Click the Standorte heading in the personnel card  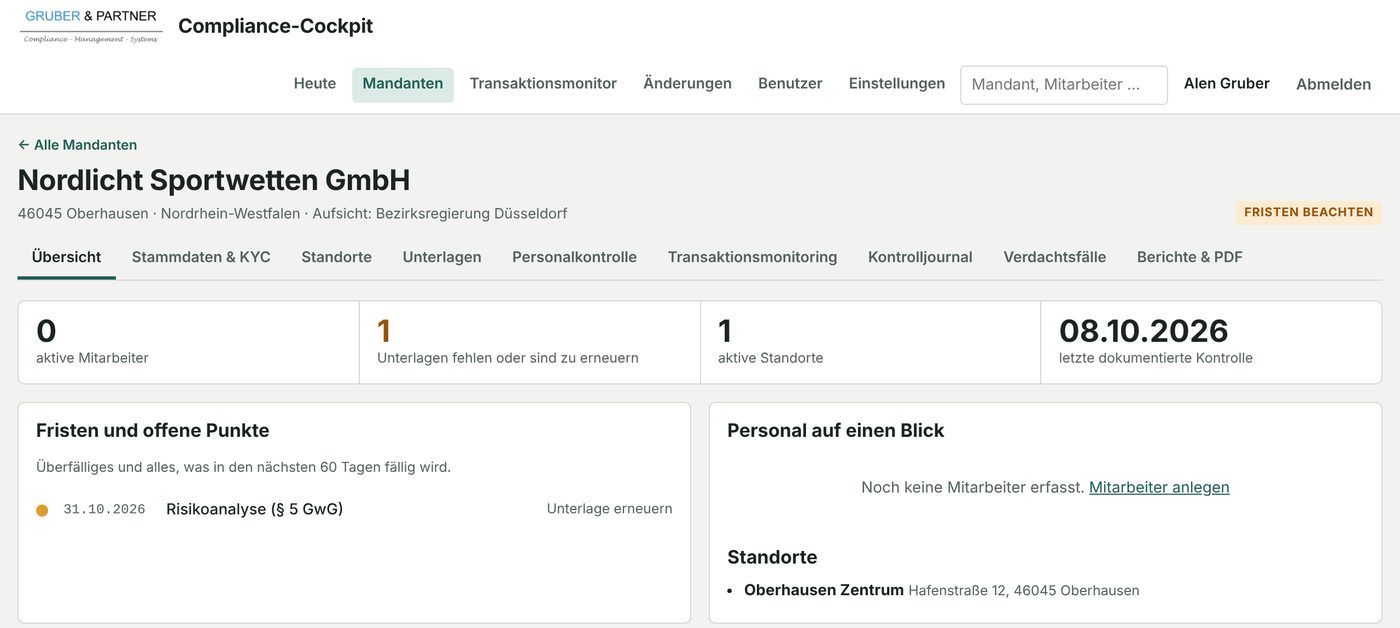[772, 557]
